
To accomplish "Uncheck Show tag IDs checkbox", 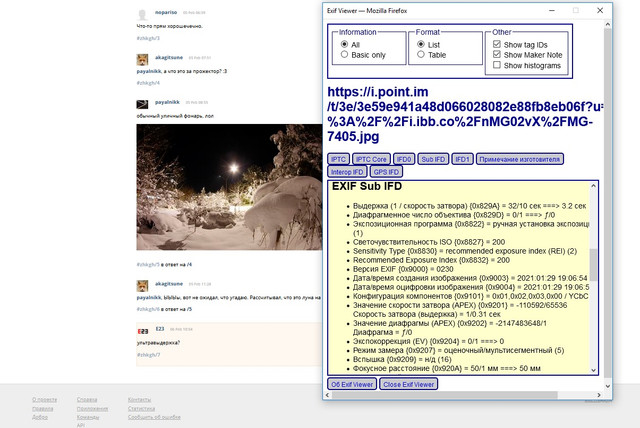I will point(497,44).
